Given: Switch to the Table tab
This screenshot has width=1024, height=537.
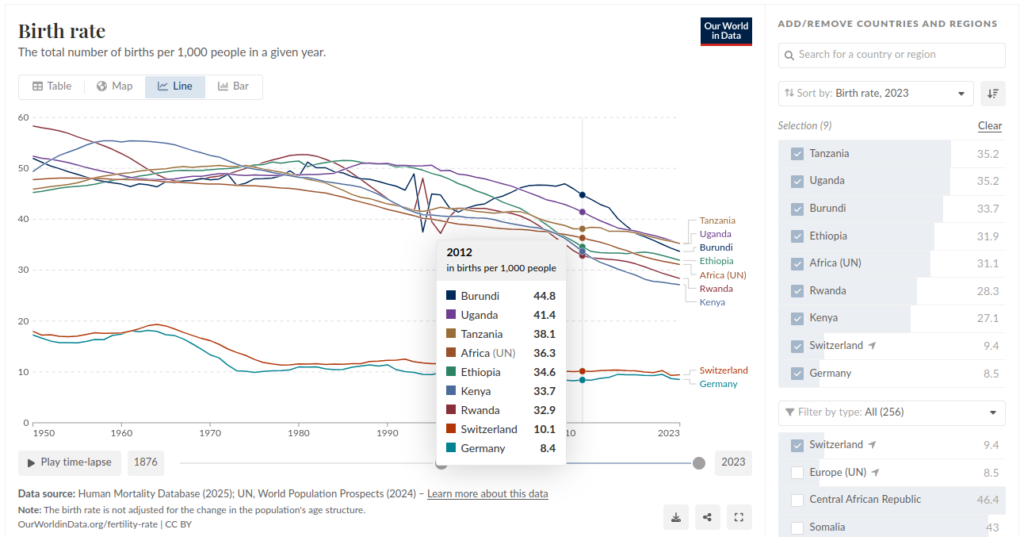Looking at the screenshot, I should click(x=52, y=87).
